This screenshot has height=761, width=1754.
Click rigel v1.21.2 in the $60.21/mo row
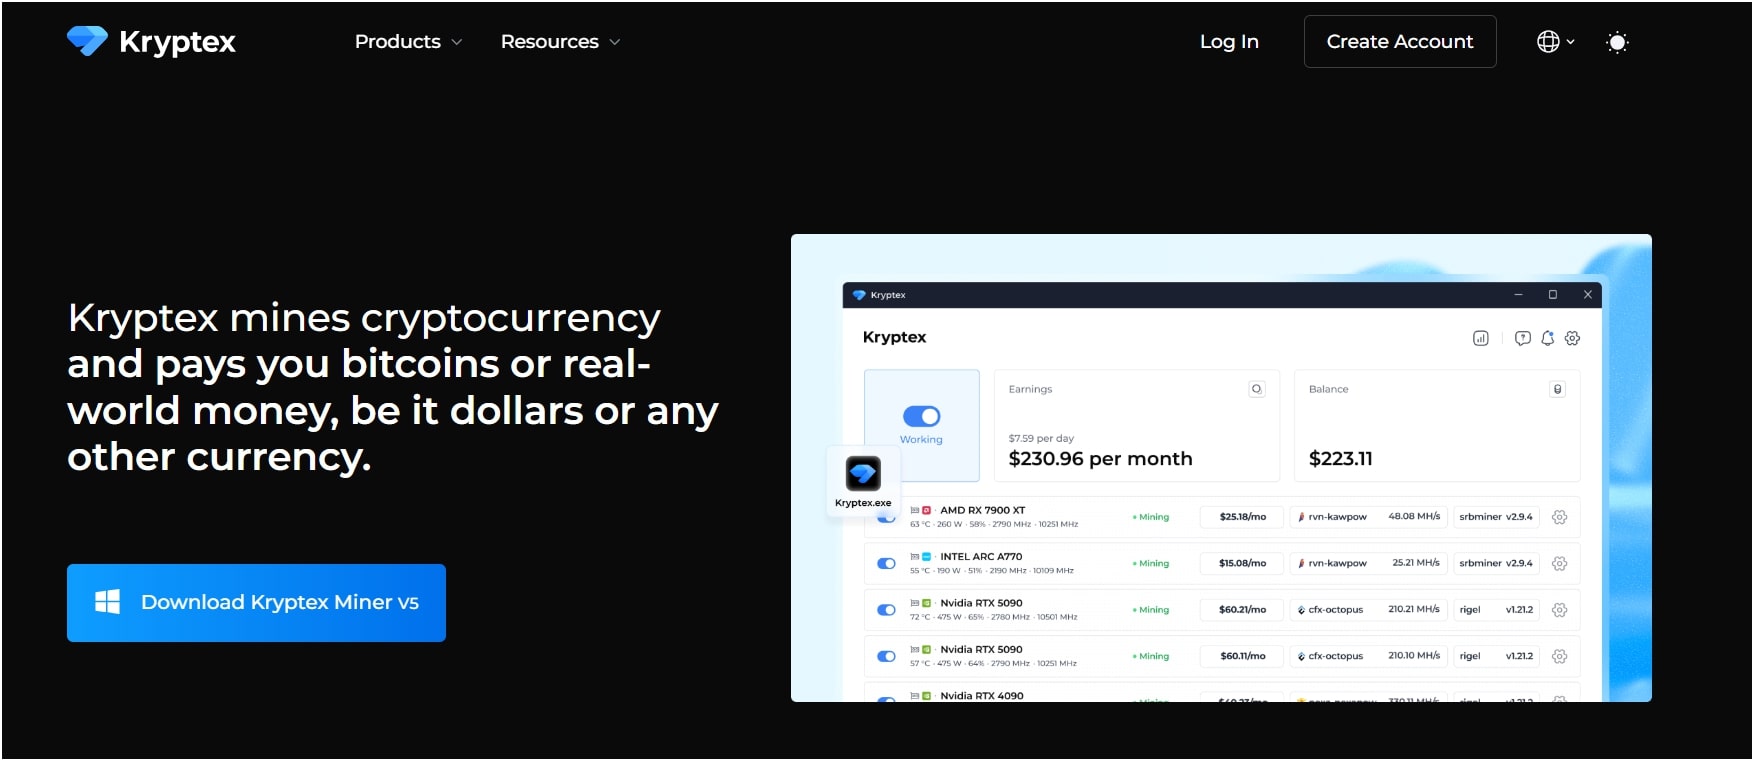[1496, 610]
